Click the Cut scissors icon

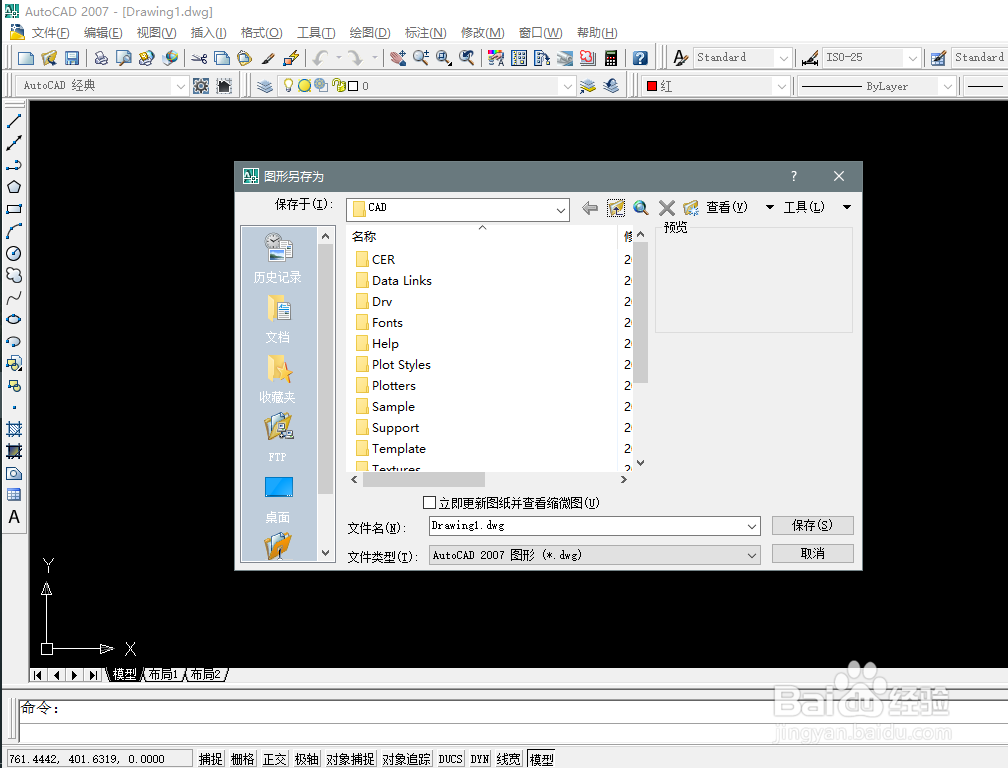tap(199, 58)
